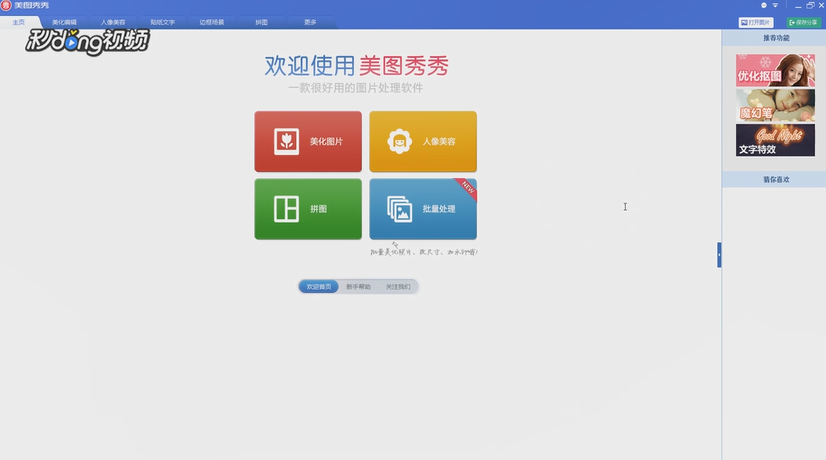Minimize the Meitu XiuXiu window
Image resolution: width=826 pixels, height=460 pixels.
798,6
